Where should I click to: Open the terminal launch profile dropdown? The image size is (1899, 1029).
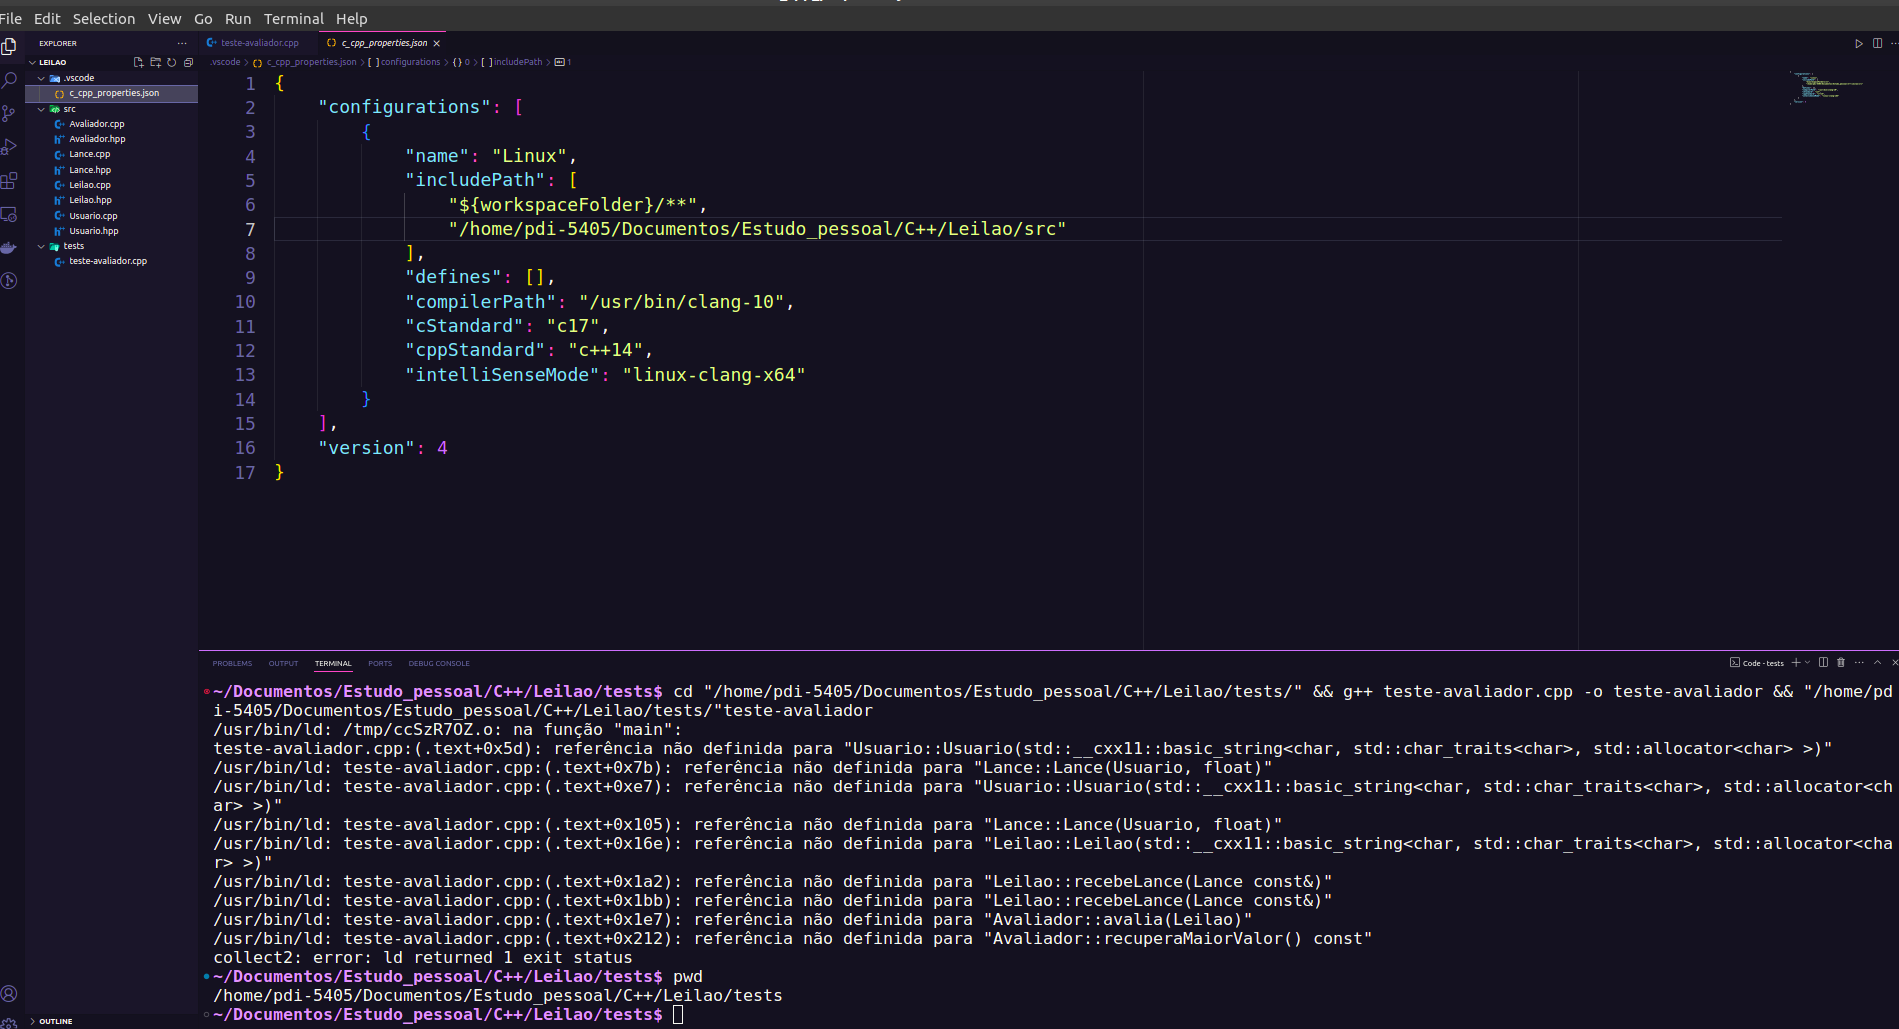coord(1807,662)
